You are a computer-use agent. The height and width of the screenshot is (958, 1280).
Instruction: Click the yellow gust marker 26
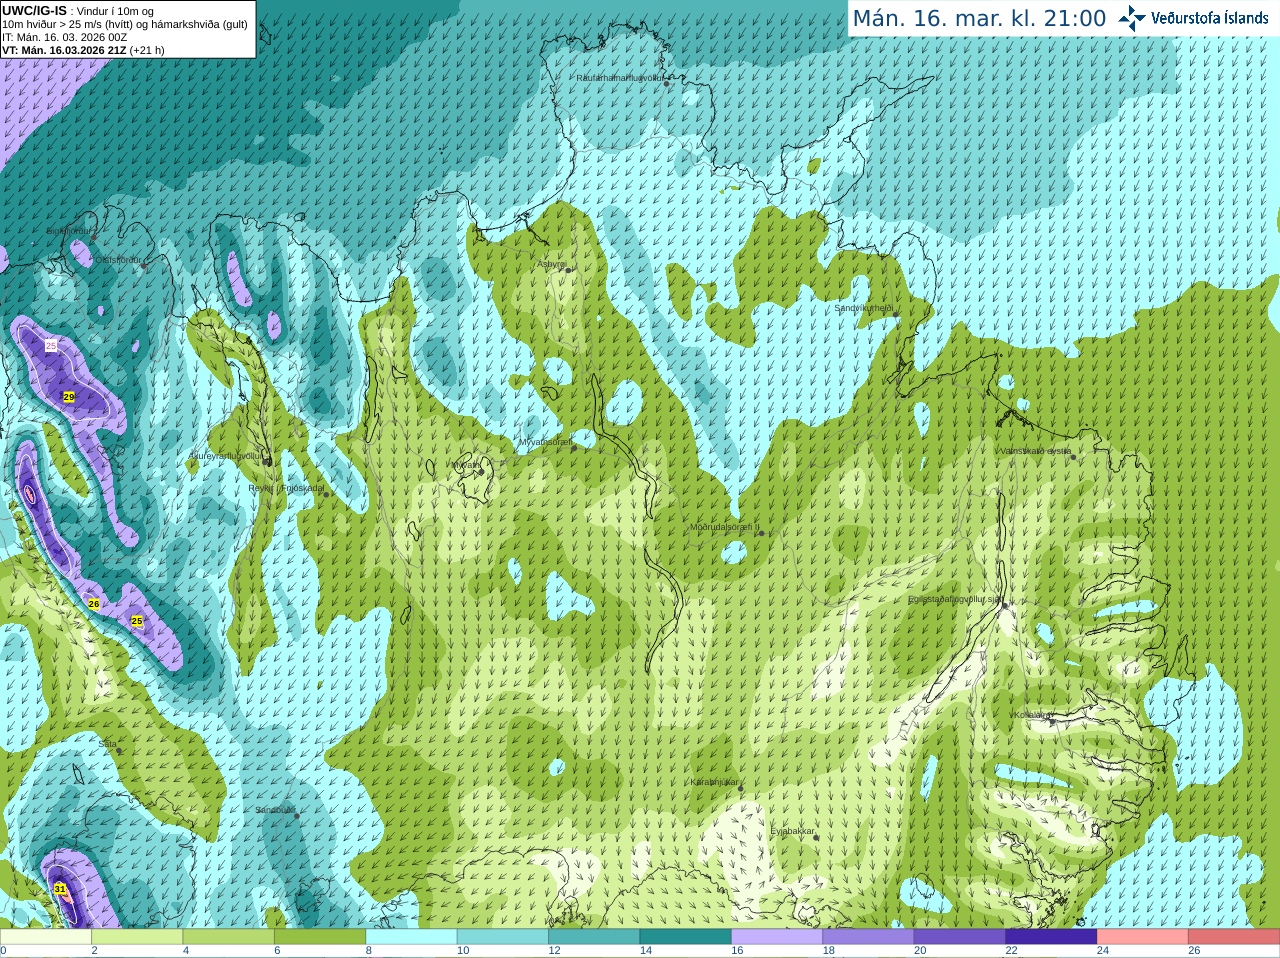[x=94, y=604]
